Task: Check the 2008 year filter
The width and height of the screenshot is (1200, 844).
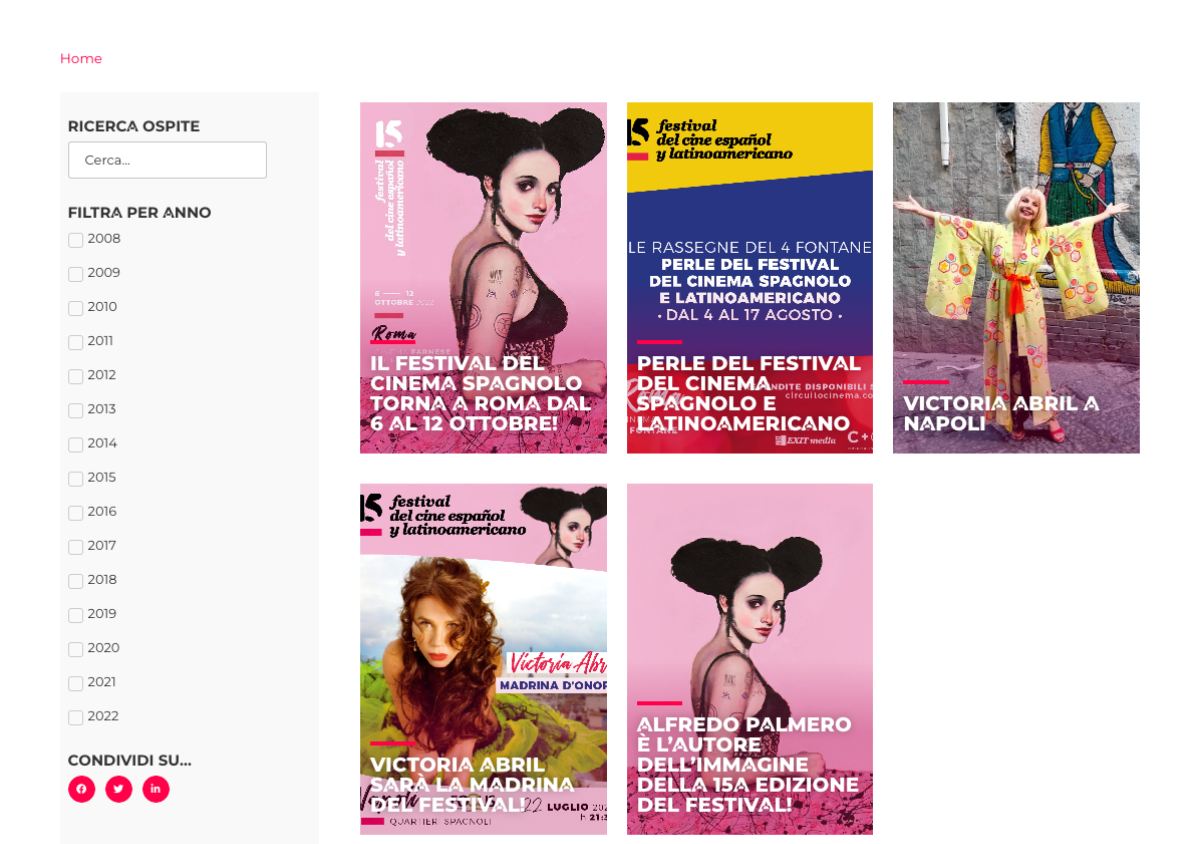Action: point(76,240)
